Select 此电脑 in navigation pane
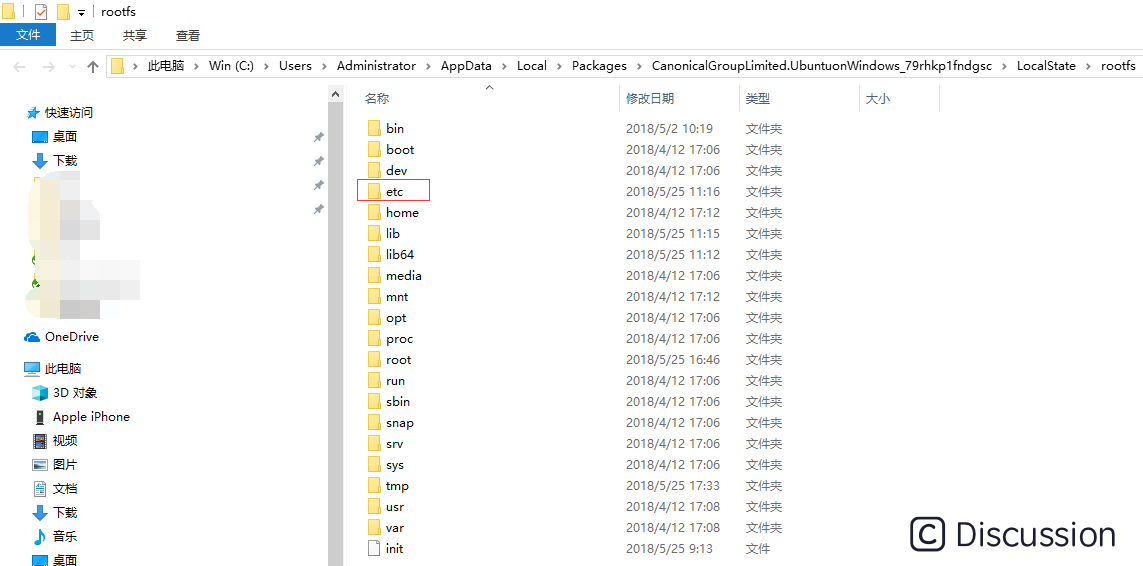Screen dimensions: 1143x566 [63, 369]
